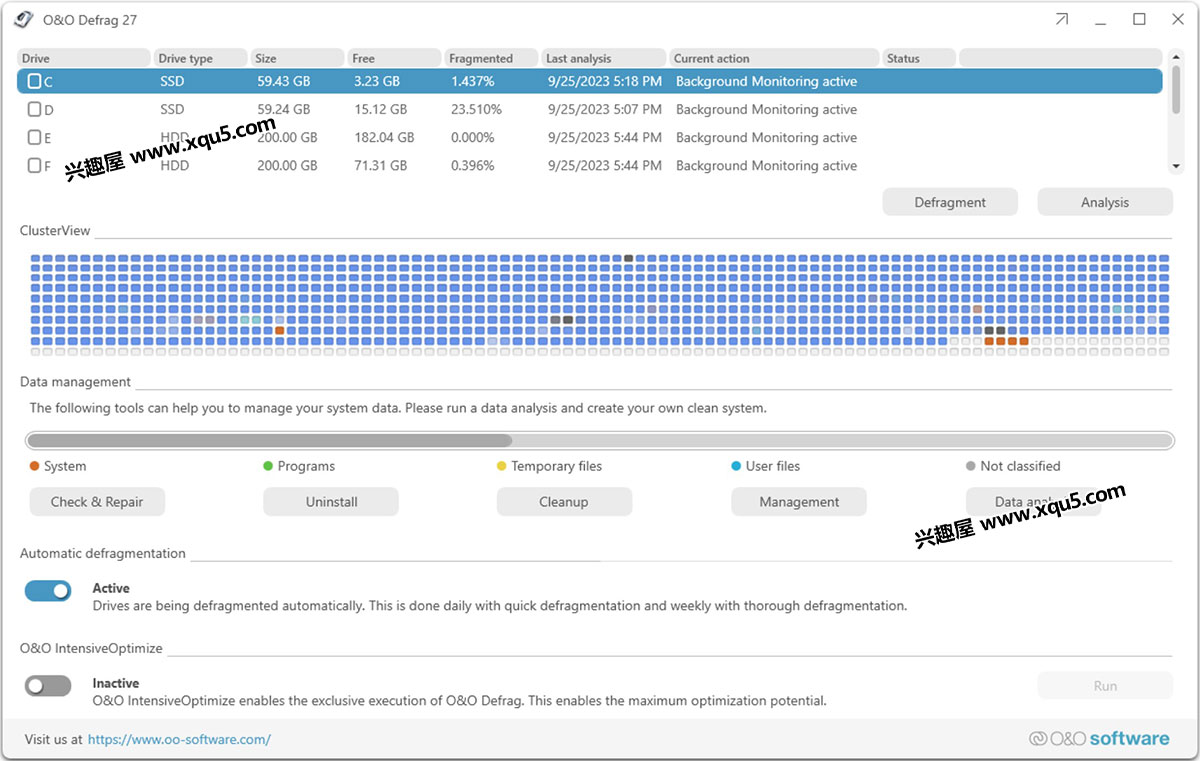Click the Status column header
1200x761 pixels.
(919, 58)
